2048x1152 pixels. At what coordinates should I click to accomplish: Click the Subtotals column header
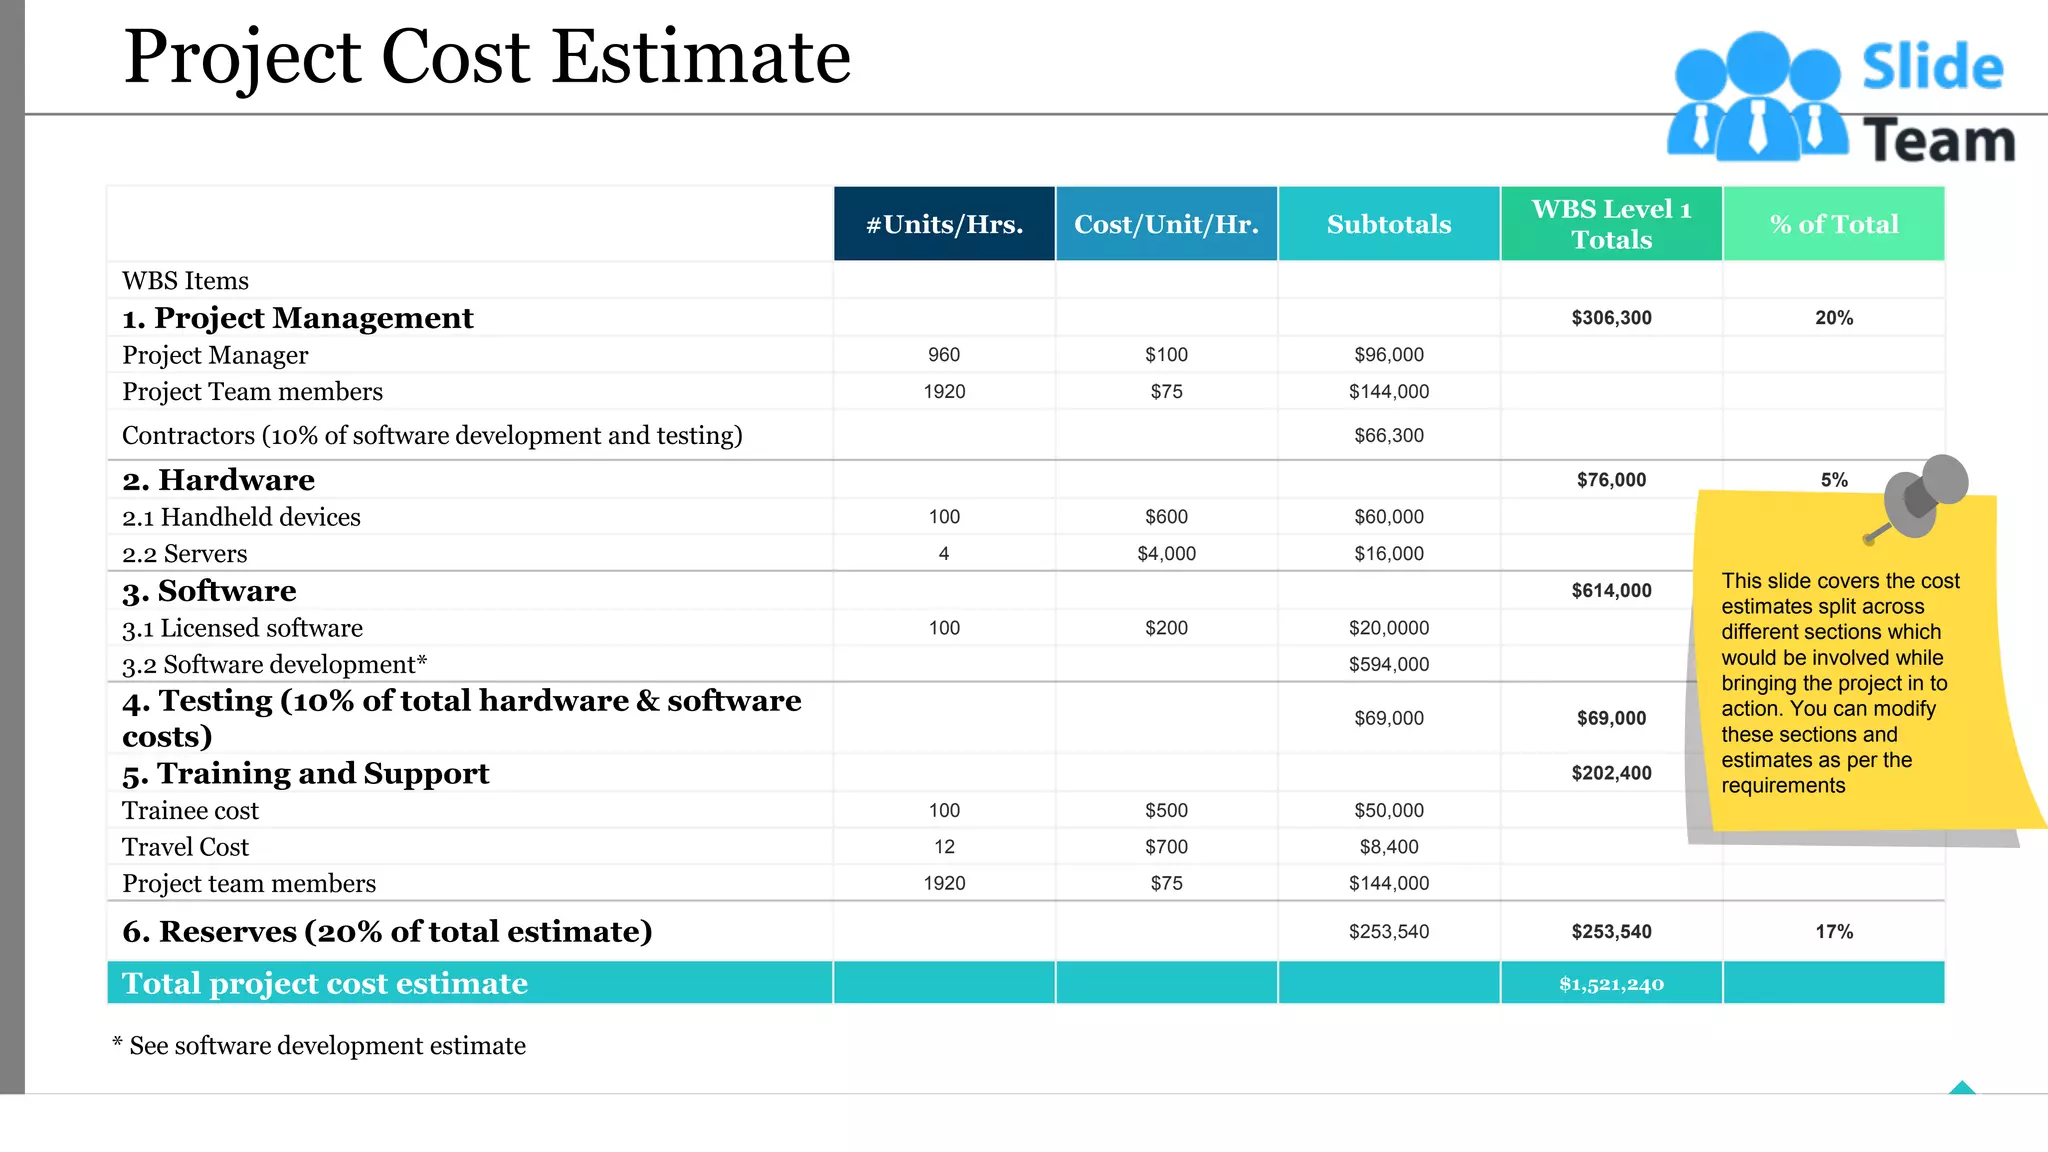pos(1388,224)
